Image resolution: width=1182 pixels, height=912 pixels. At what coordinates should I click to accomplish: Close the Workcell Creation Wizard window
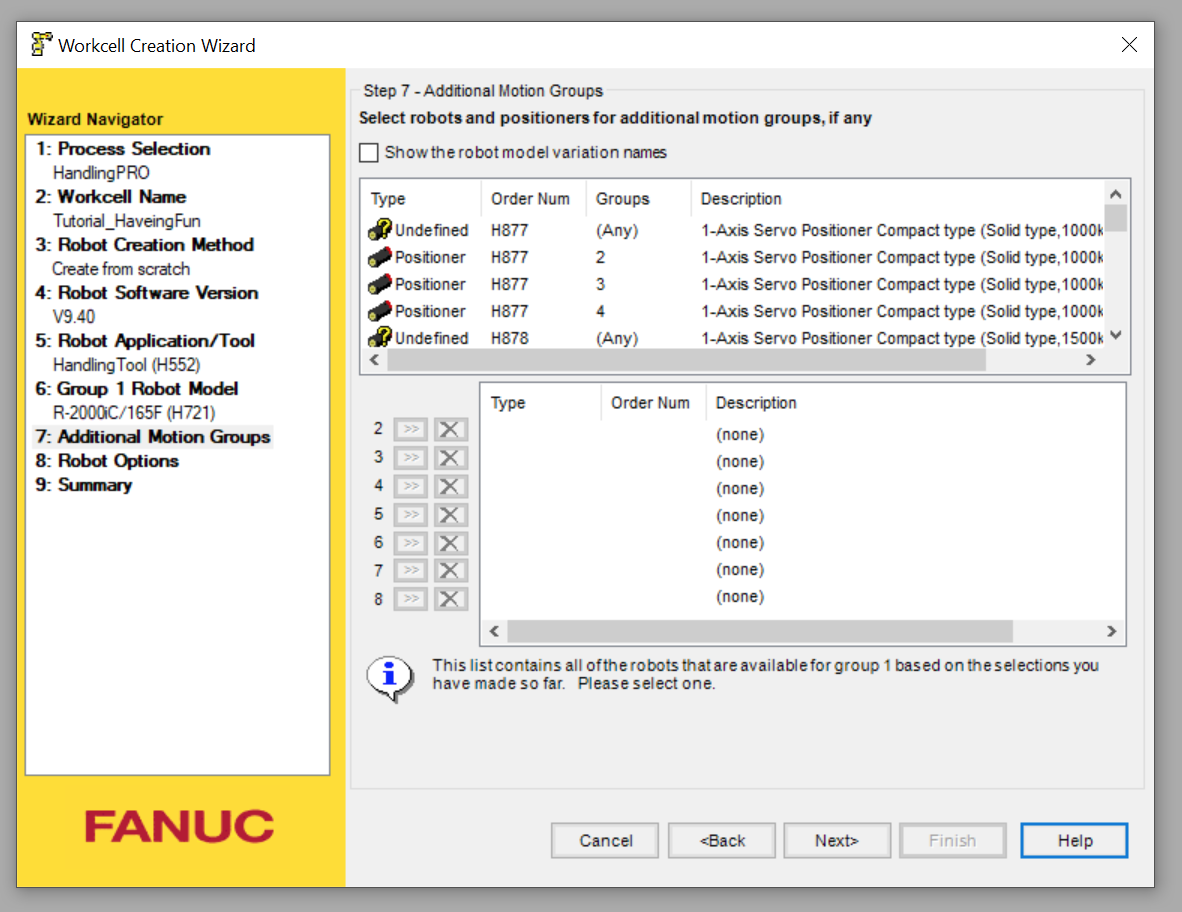pyautogui.click(x=1128, y=44)
